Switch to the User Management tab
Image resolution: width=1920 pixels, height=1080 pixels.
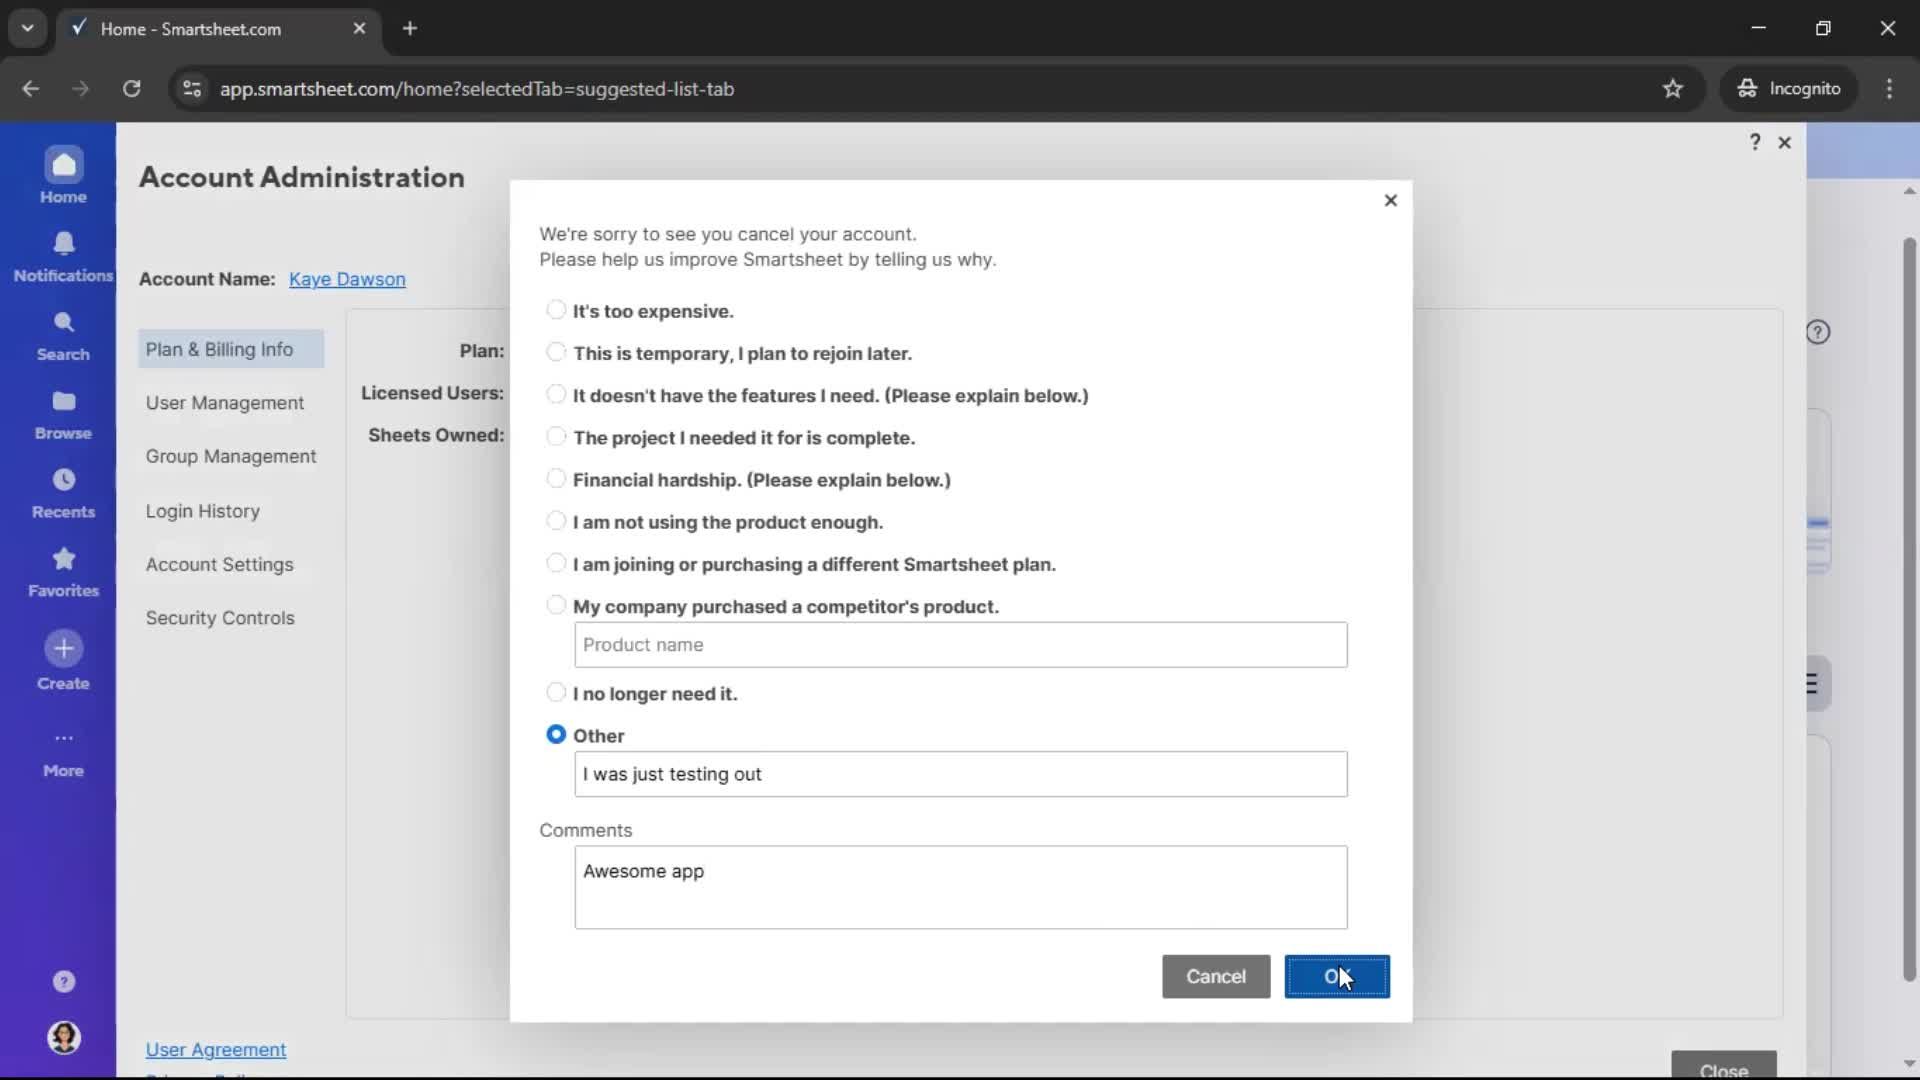tap(224, 403)
